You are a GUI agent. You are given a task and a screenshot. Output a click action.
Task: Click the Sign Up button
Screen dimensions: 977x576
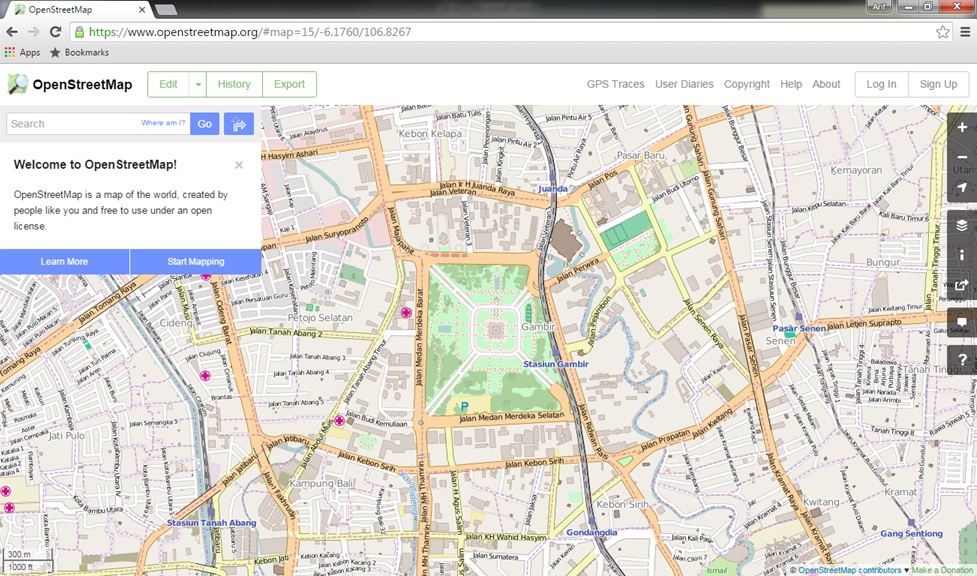[938, 84]
